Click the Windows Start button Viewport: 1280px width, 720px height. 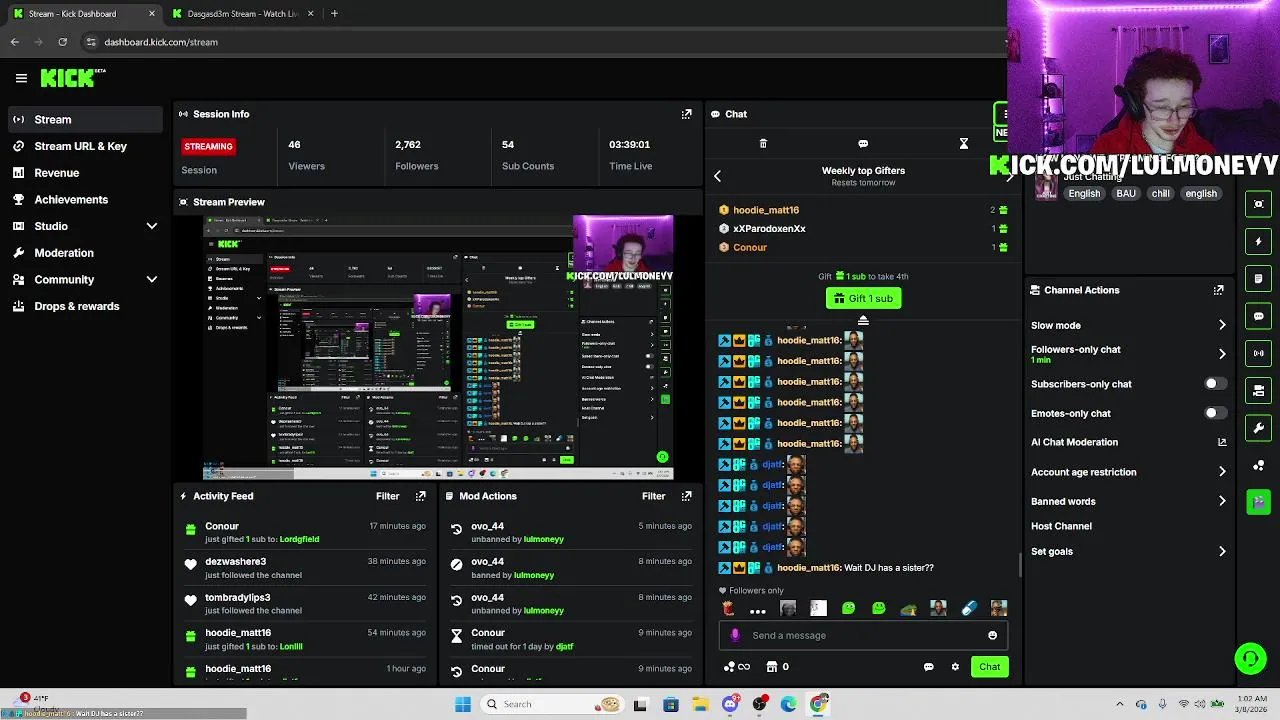coord(463,704)
